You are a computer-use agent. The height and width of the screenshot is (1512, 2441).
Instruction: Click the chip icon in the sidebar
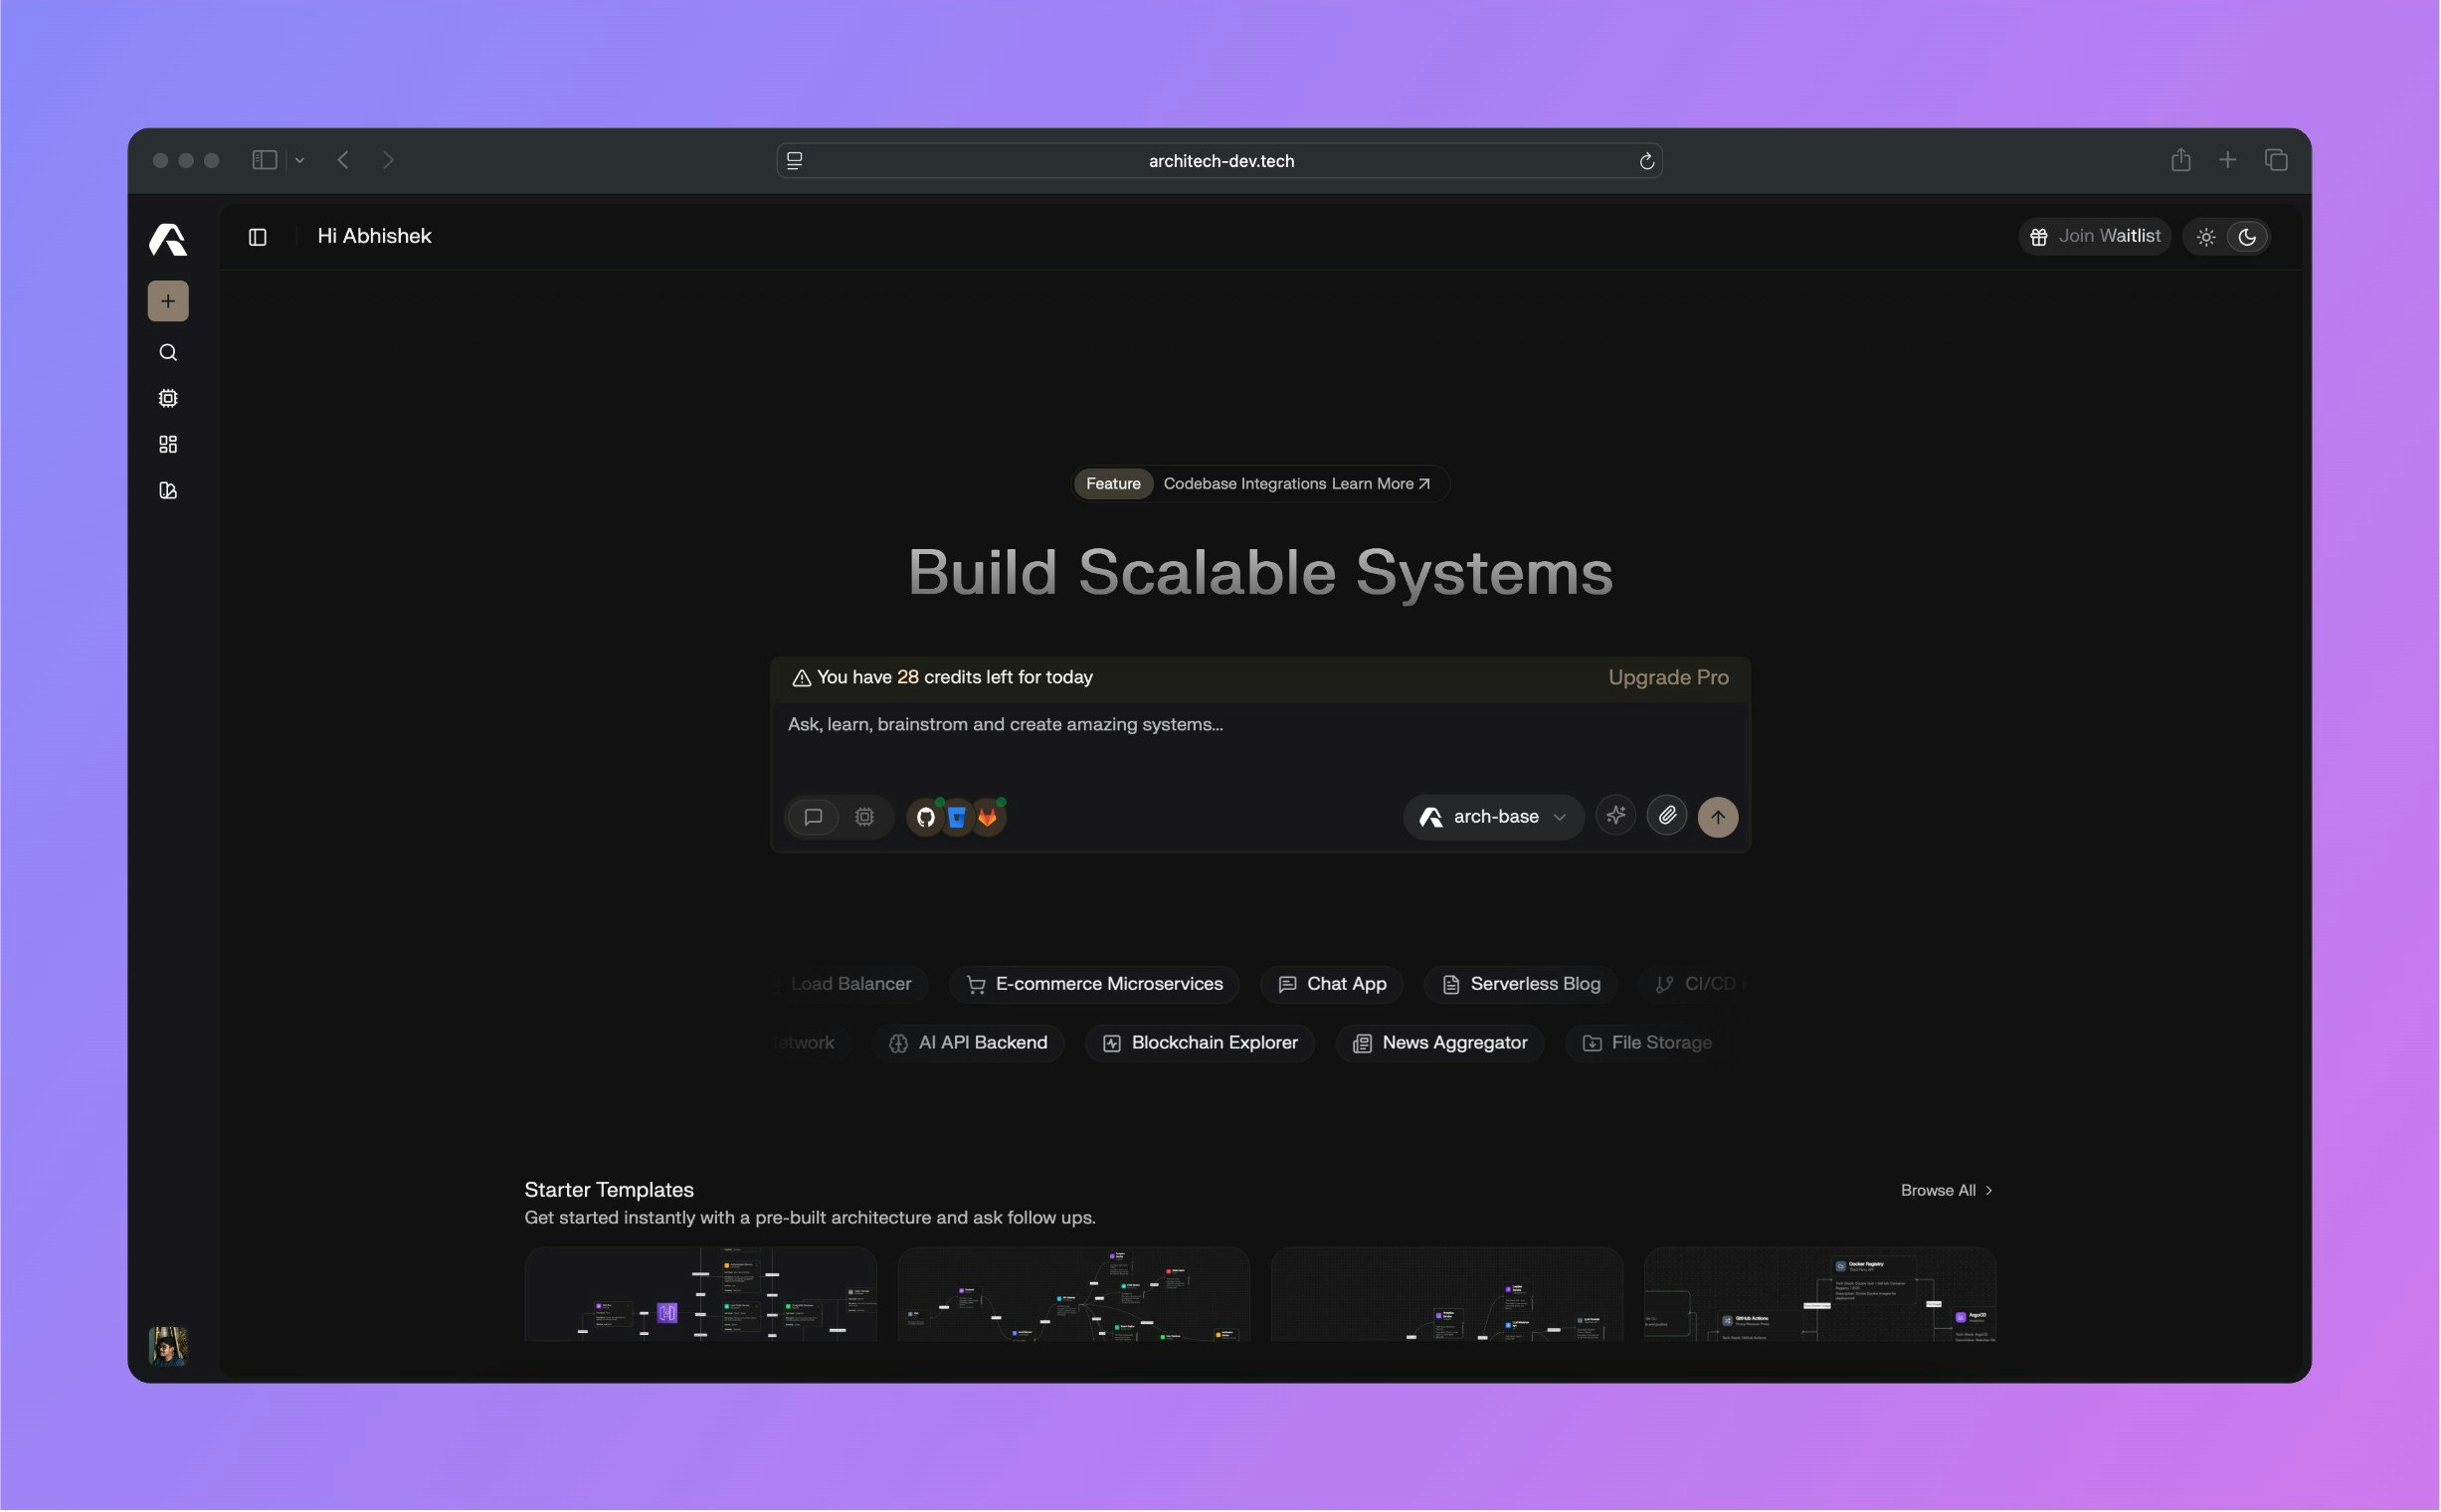click(168, 399)
